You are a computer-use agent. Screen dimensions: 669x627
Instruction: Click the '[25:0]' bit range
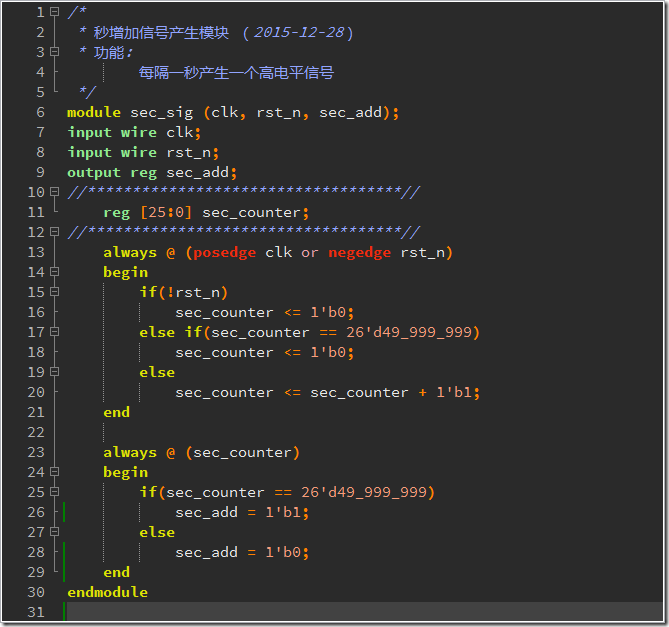[x=166, y=212]
